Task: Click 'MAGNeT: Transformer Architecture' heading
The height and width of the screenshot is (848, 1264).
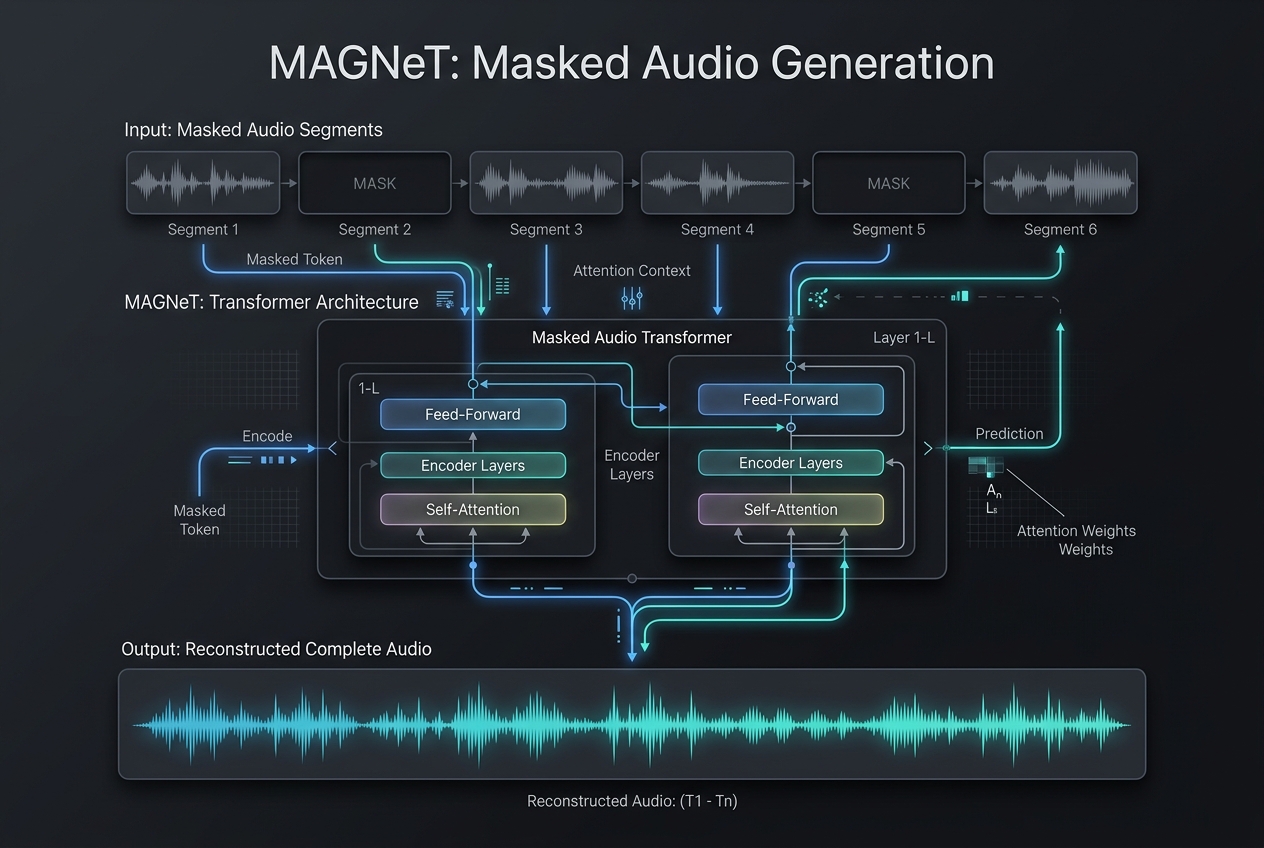Action: [271, 301]
